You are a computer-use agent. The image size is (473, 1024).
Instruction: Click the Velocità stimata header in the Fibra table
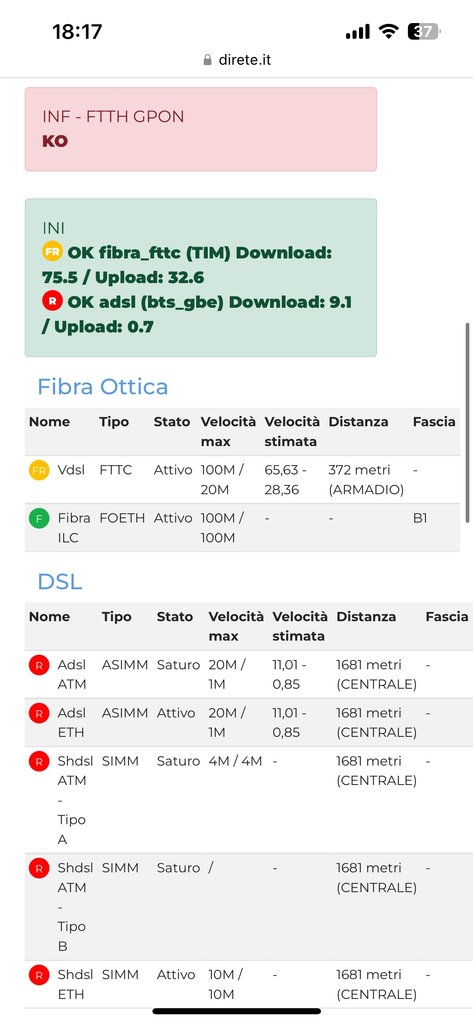(292, 432)
